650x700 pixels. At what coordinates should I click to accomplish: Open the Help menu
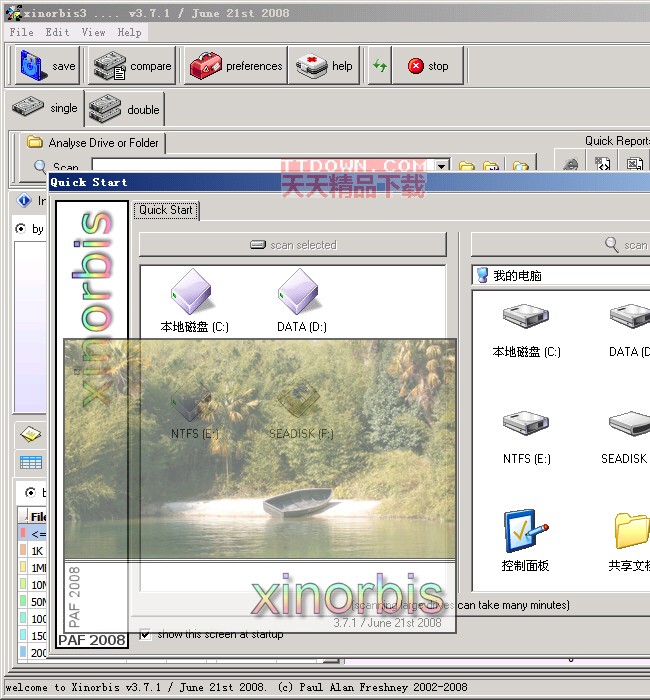[x=129, y=32]
